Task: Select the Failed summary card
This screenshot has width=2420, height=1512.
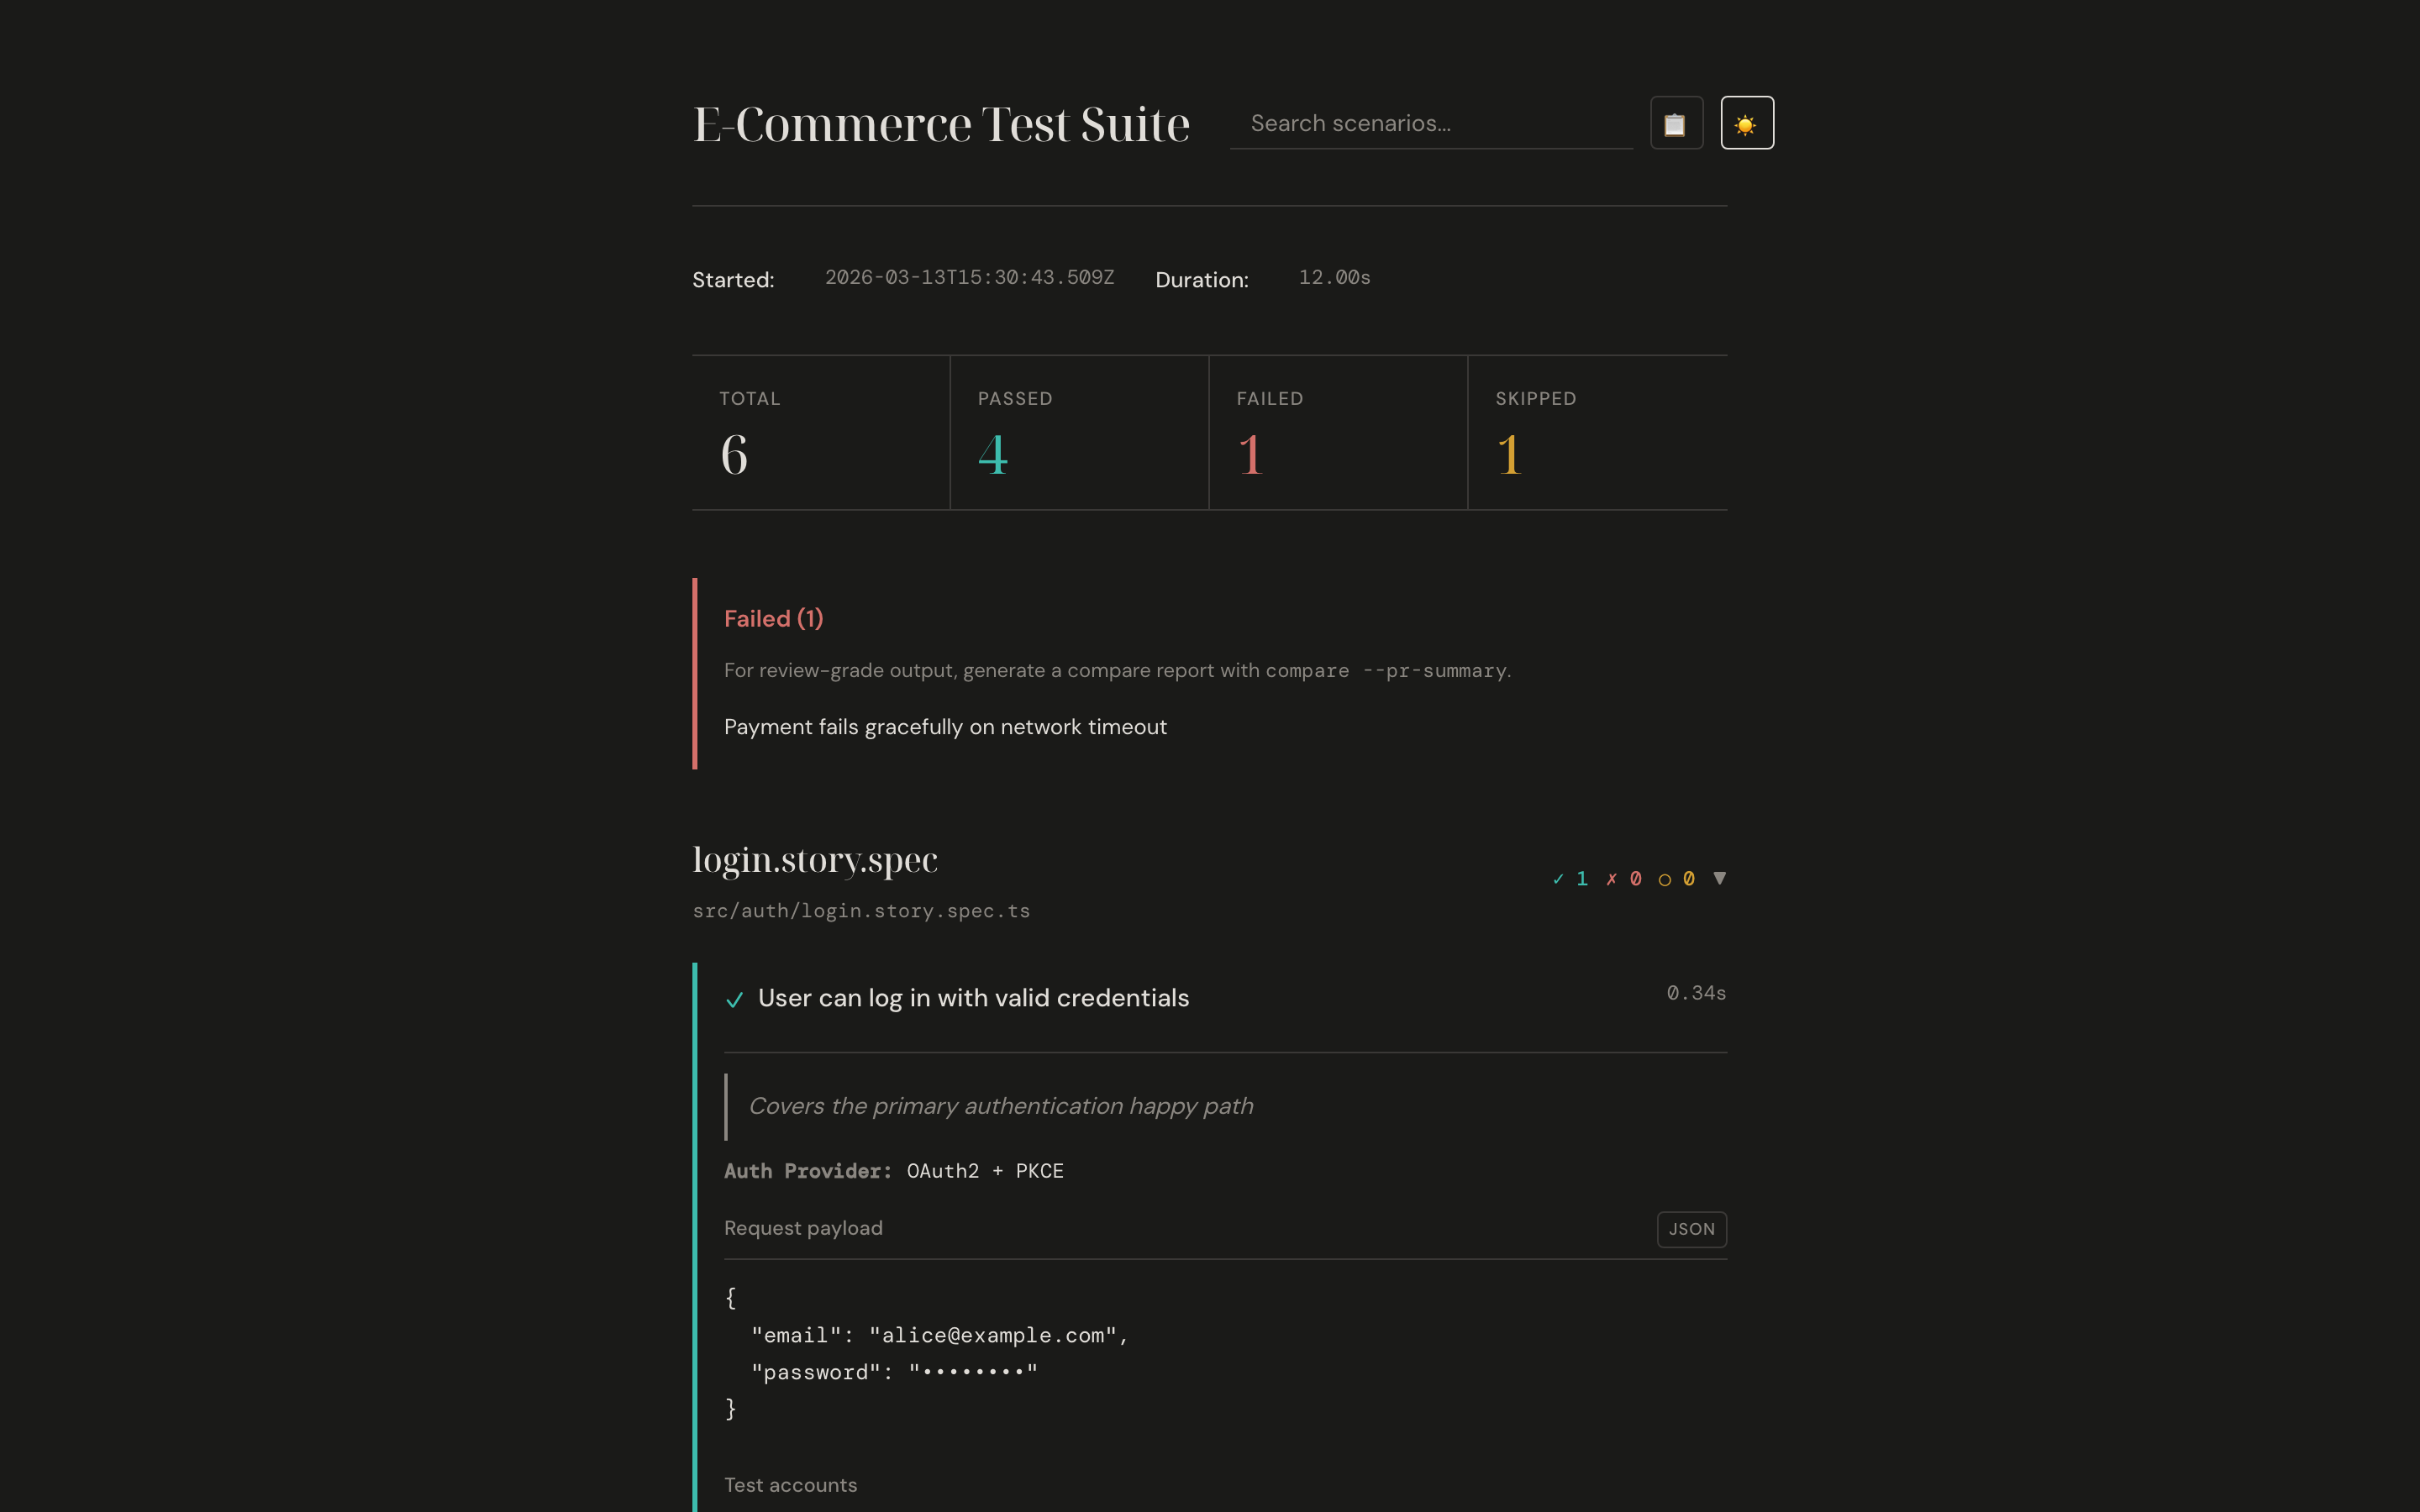Action: tap(1338, 432)
